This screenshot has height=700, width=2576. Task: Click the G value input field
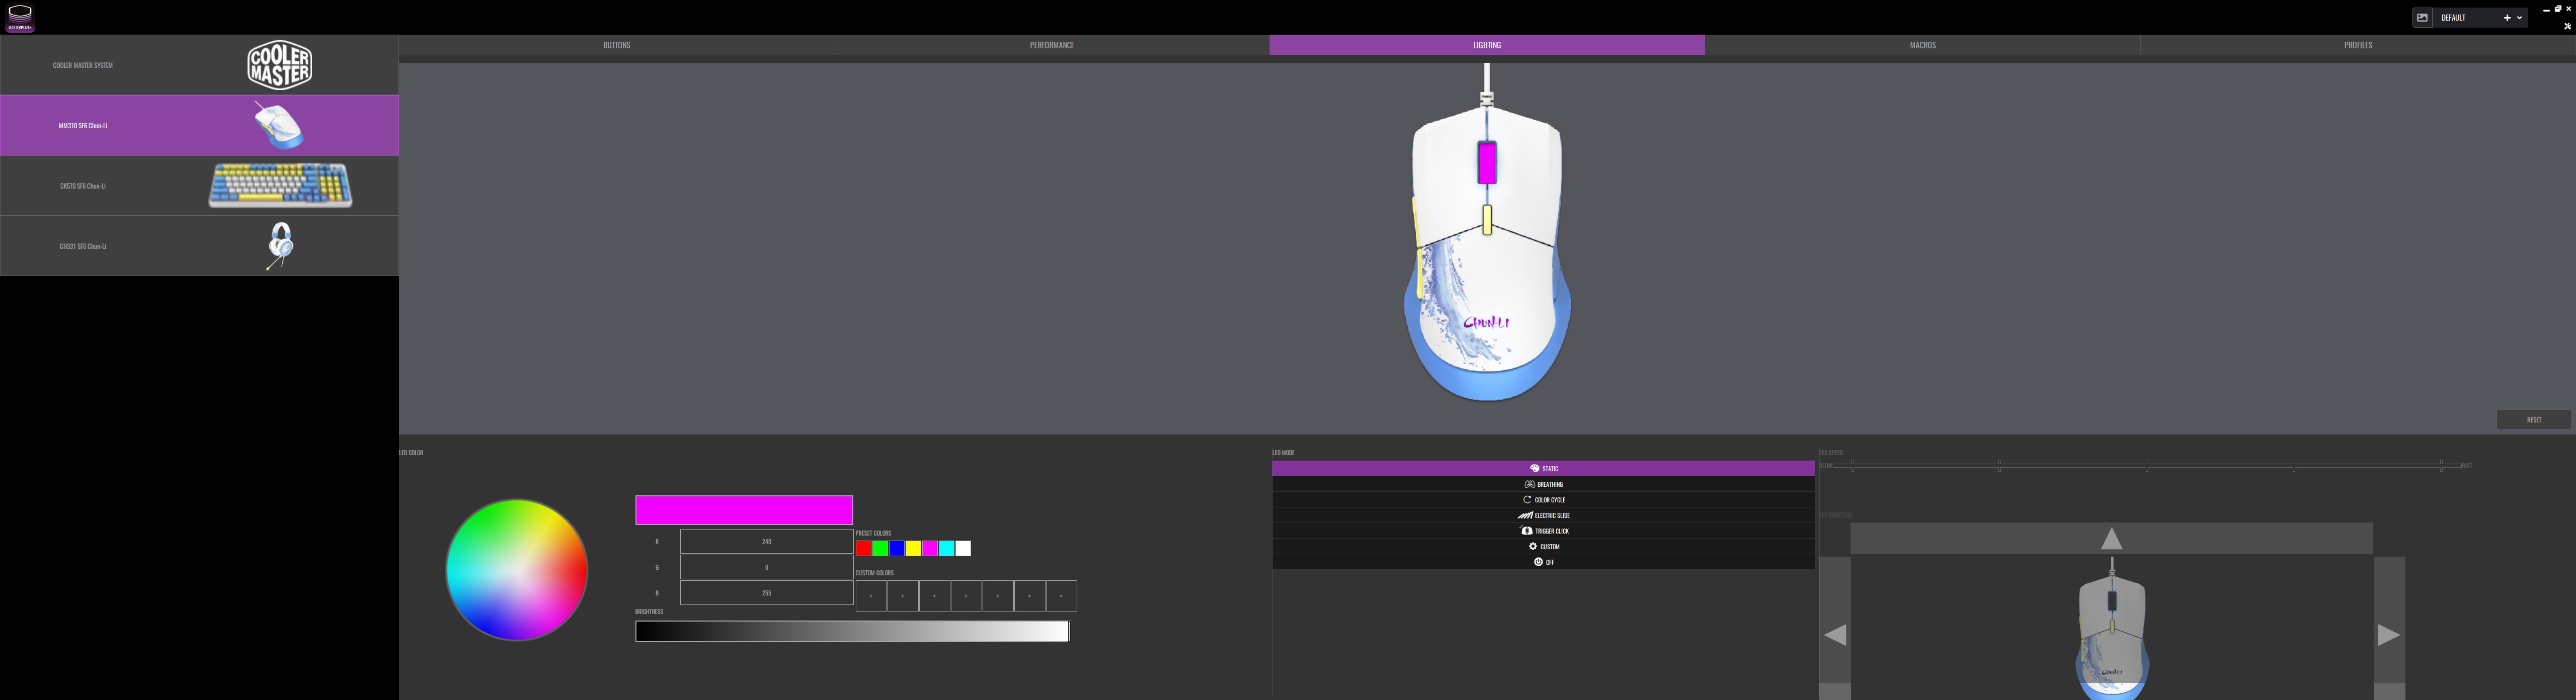(x=766, y=567)
